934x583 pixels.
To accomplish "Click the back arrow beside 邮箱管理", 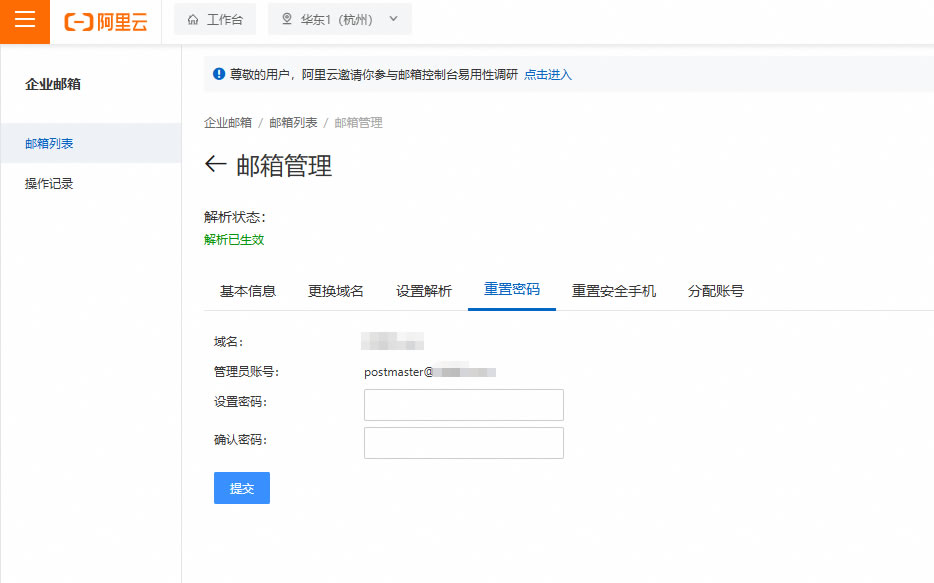I will click(215, 165).
